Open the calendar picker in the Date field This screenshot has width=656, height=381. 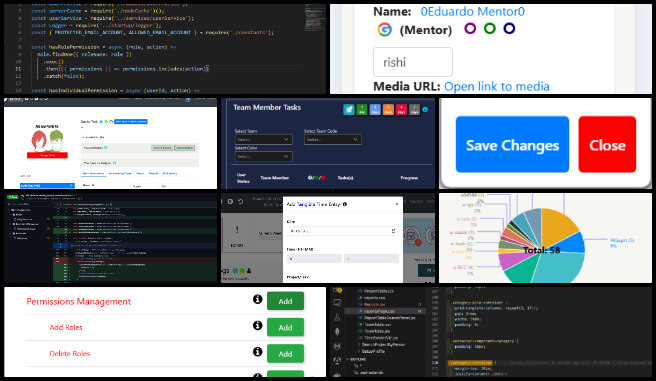(x=393, y=231)
